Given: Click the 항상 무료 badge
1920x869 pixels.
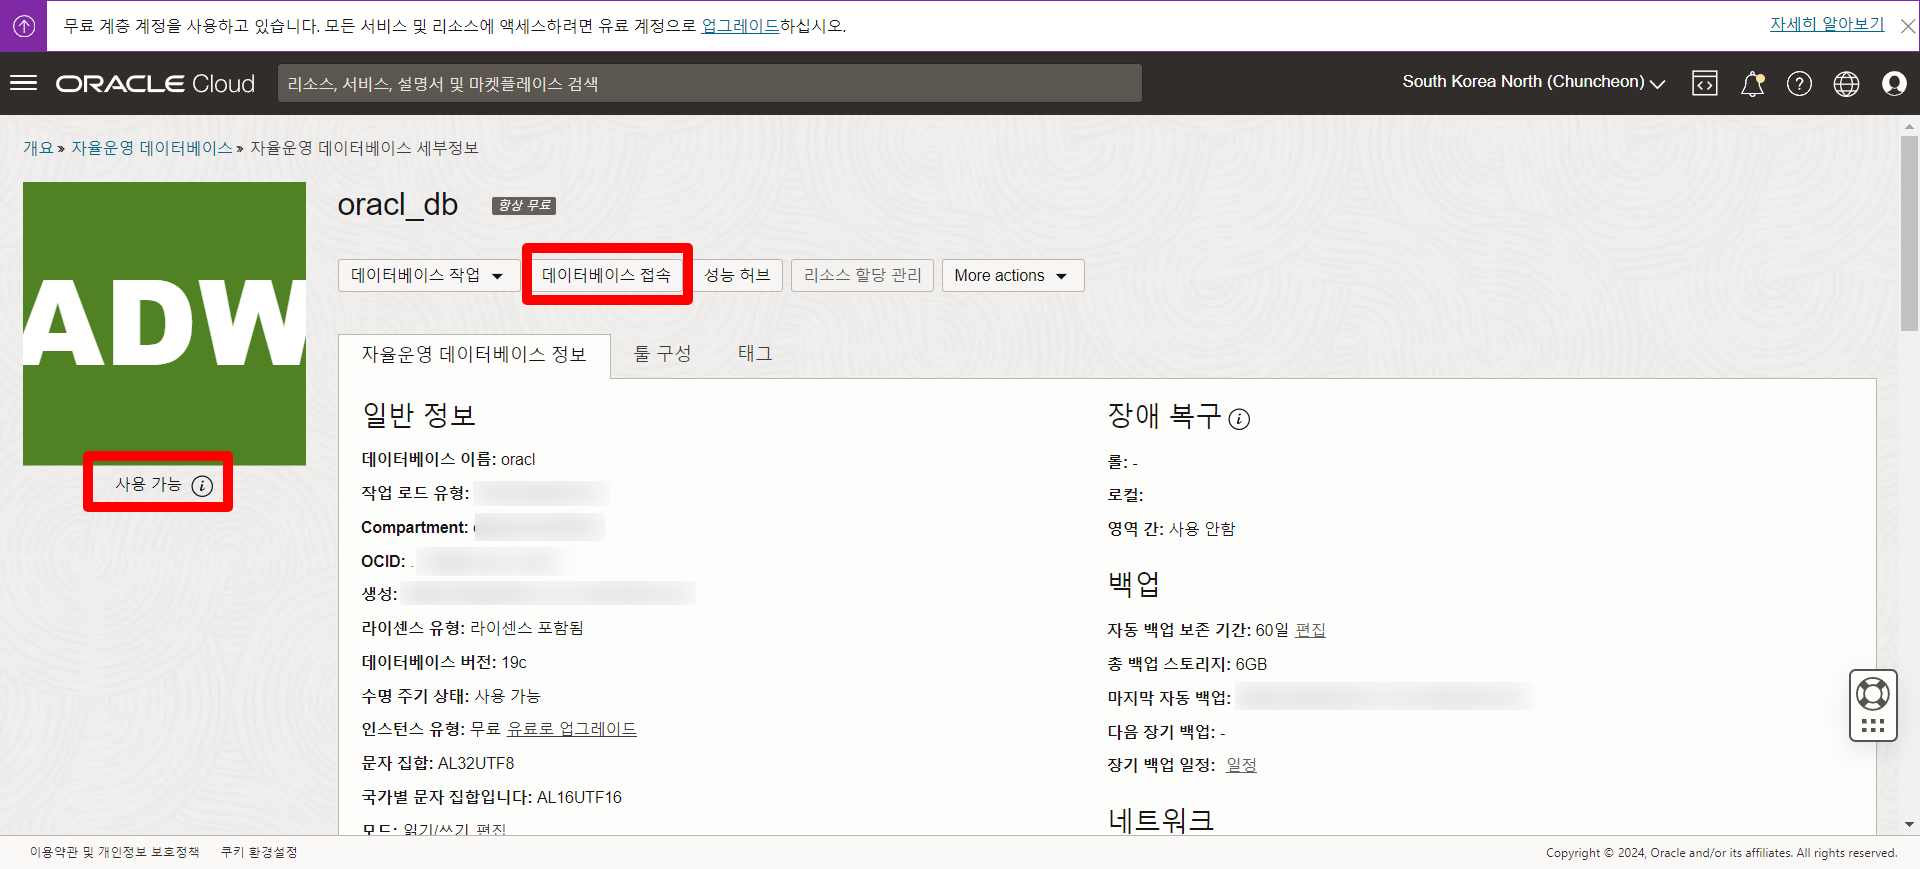Looking at the screenshot, I should (524, 205).
